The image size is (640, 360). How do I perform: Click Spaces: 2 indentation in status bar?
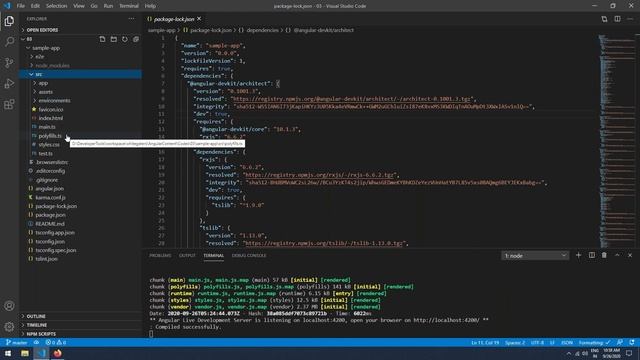(515, 342)
